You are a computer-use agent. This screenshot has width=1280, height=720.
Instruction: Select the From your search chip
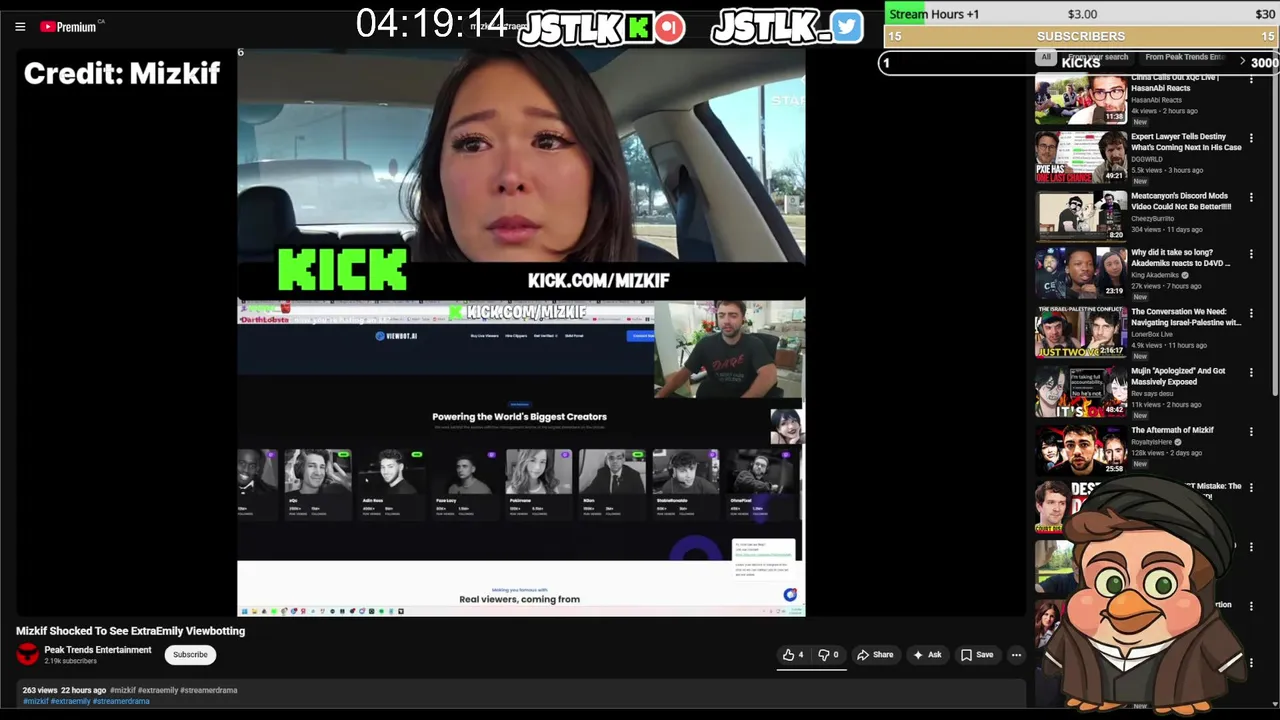[1098, 57]
